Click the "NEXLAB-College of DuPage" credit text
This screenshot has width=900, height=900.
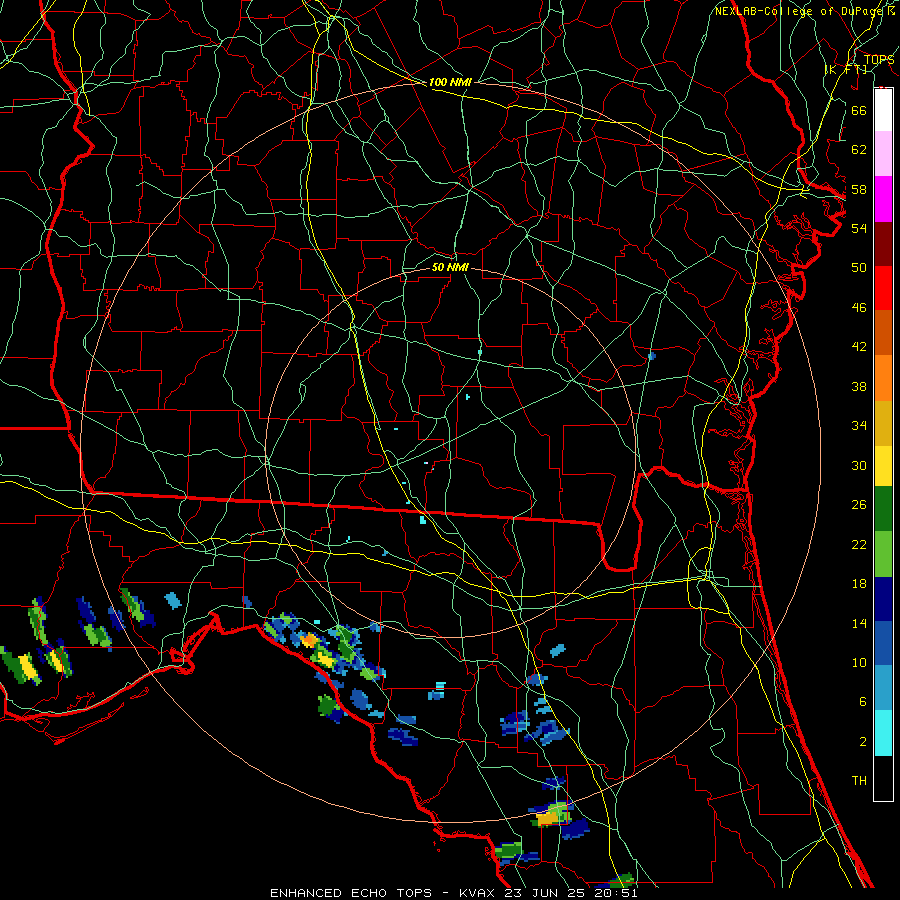coord(798,11)
